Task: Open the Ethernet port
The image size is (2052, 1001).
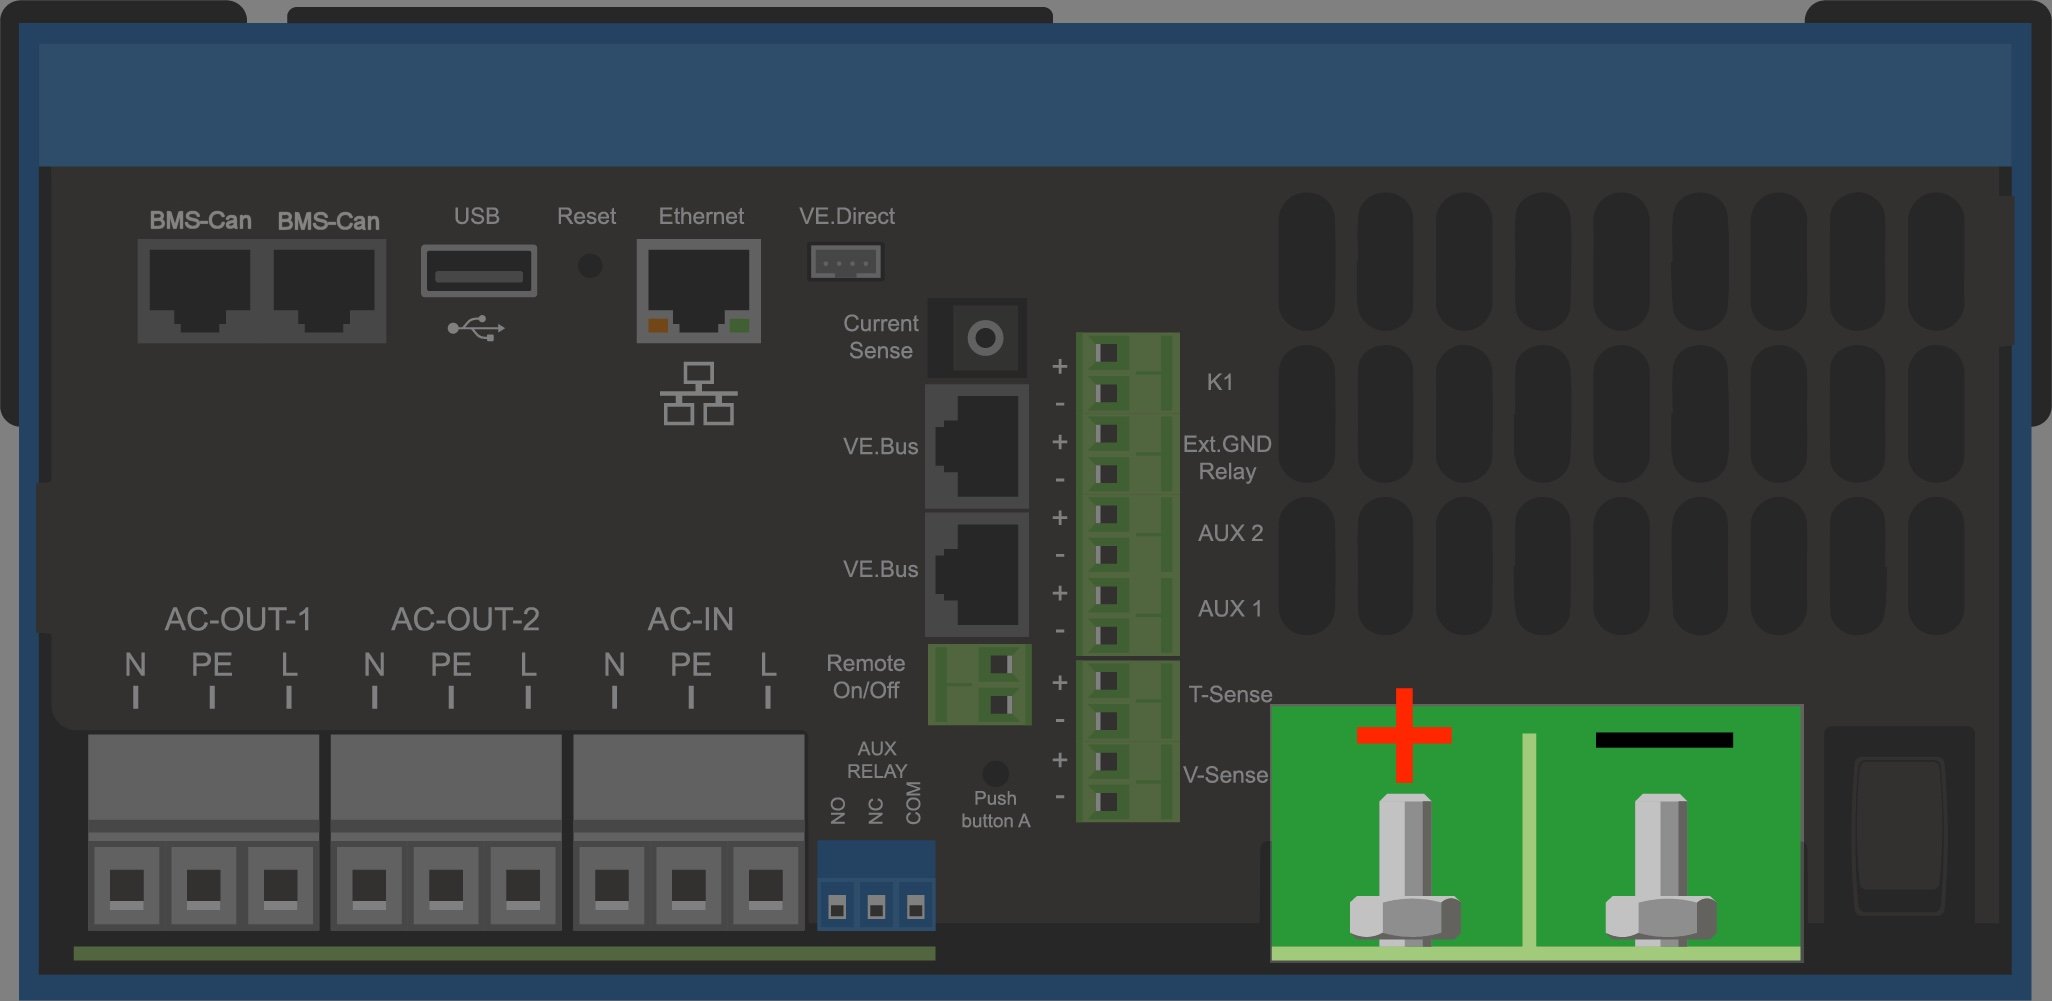Action: point(697,293)
